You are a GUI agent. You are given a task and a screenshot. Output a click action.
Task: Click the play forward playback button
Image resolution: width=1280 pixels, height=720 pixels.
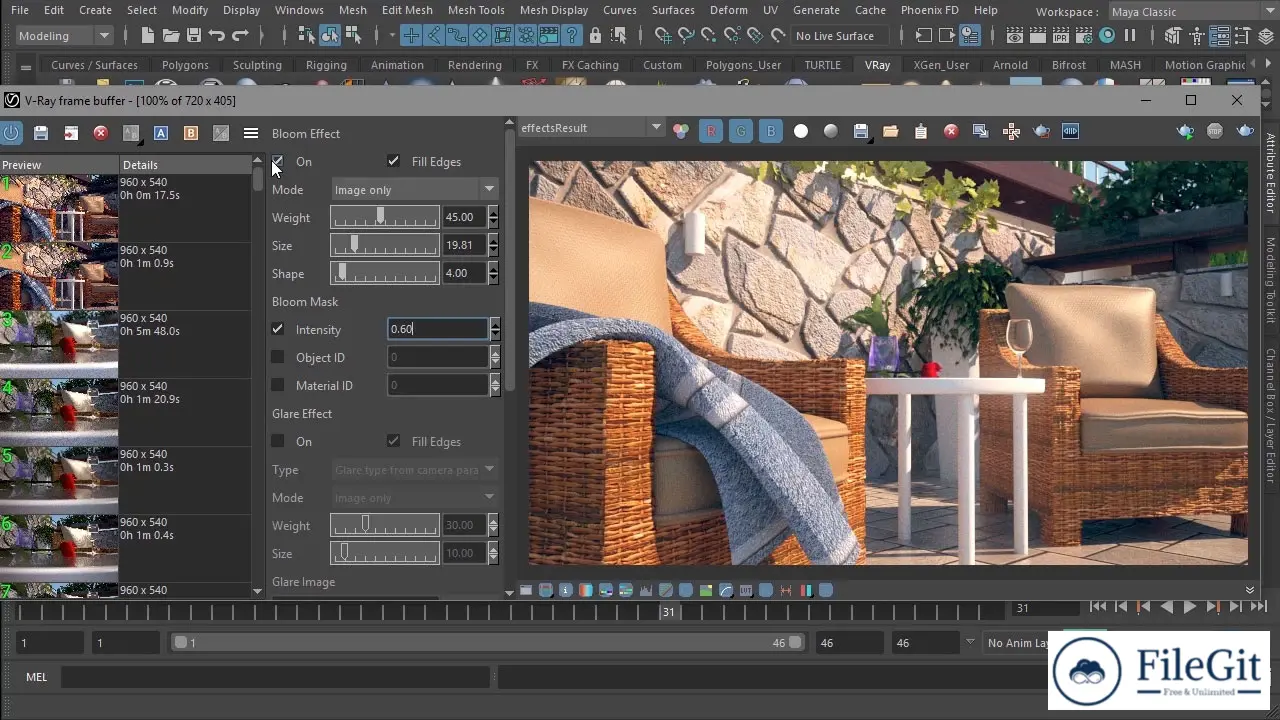[1189, 607]
